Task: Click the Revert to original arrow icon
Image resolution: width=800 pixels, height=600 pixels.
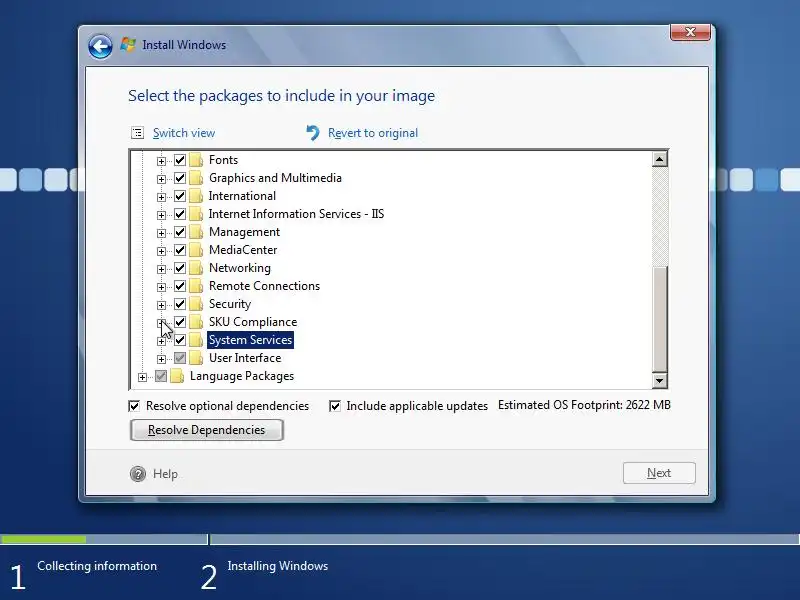Action: tap(313, 133)
